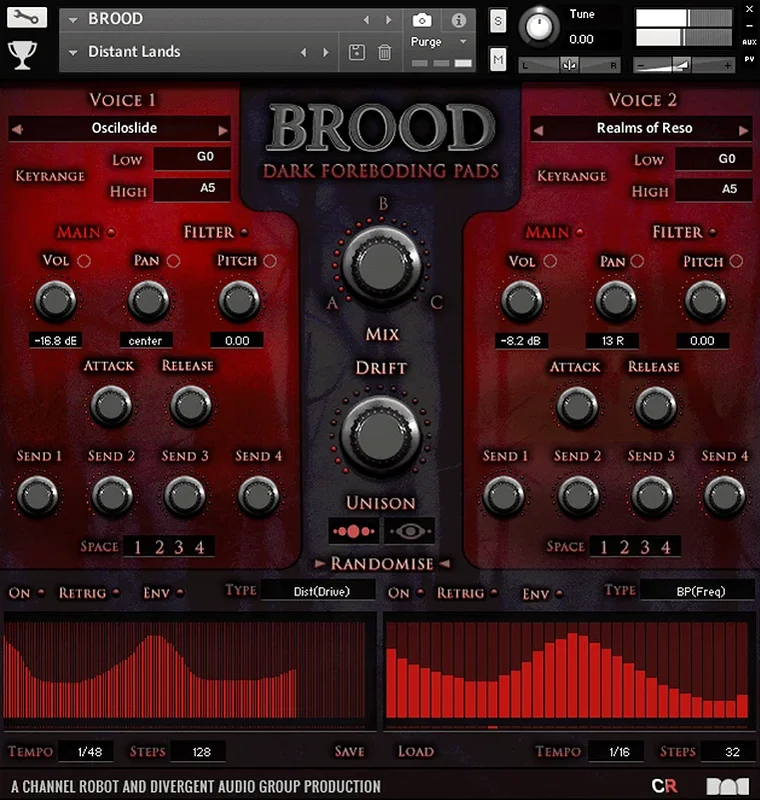Open the wrench instrument edit mode icon

[27, 17]
